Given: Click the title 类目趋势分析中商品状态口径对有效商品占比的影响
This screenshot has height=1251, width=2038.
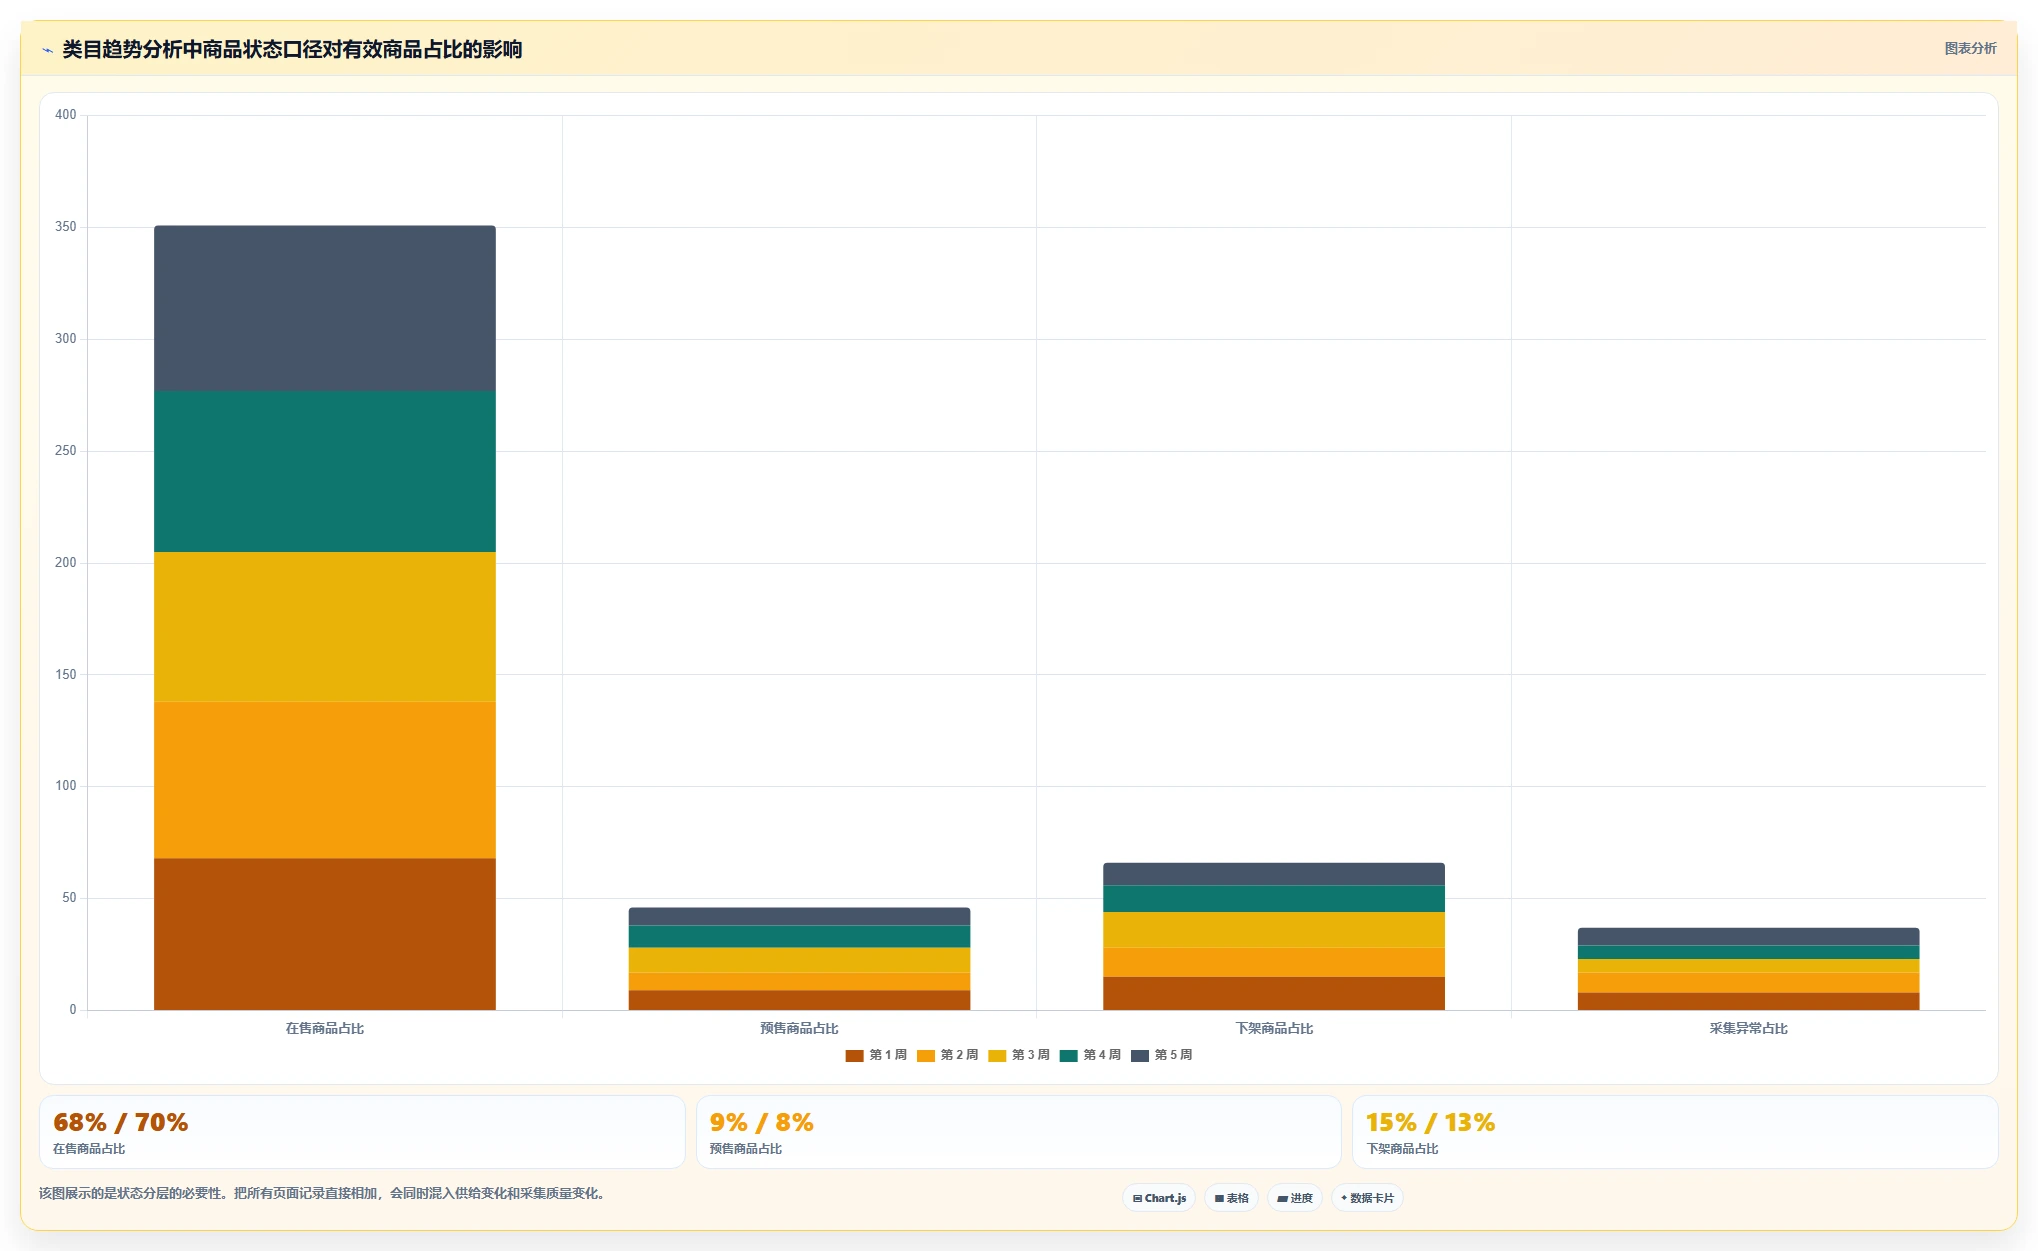Looking at the screenshot, I should click(292, 49).
